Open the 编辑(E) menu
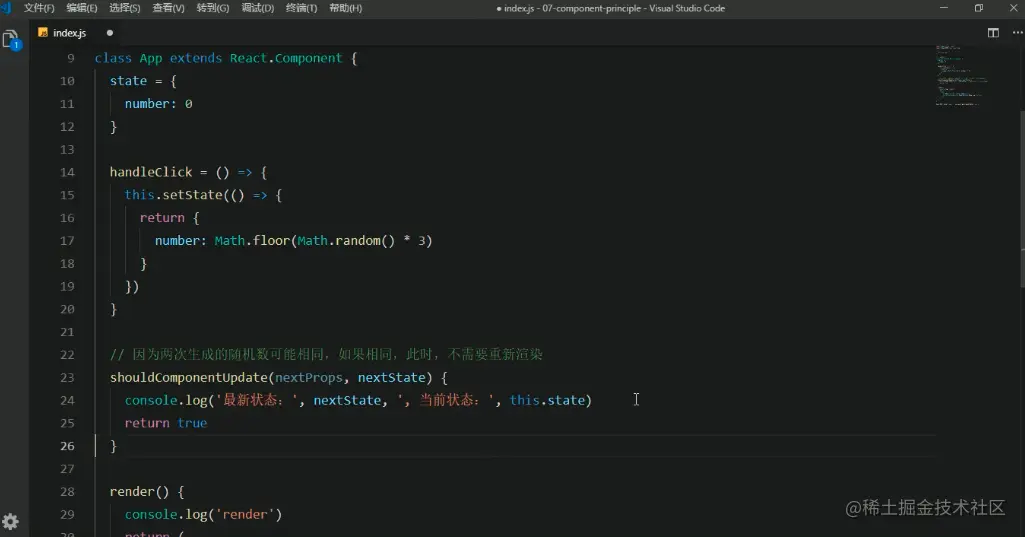Viewport: 1025px width, 537px height. coord(82,8)
